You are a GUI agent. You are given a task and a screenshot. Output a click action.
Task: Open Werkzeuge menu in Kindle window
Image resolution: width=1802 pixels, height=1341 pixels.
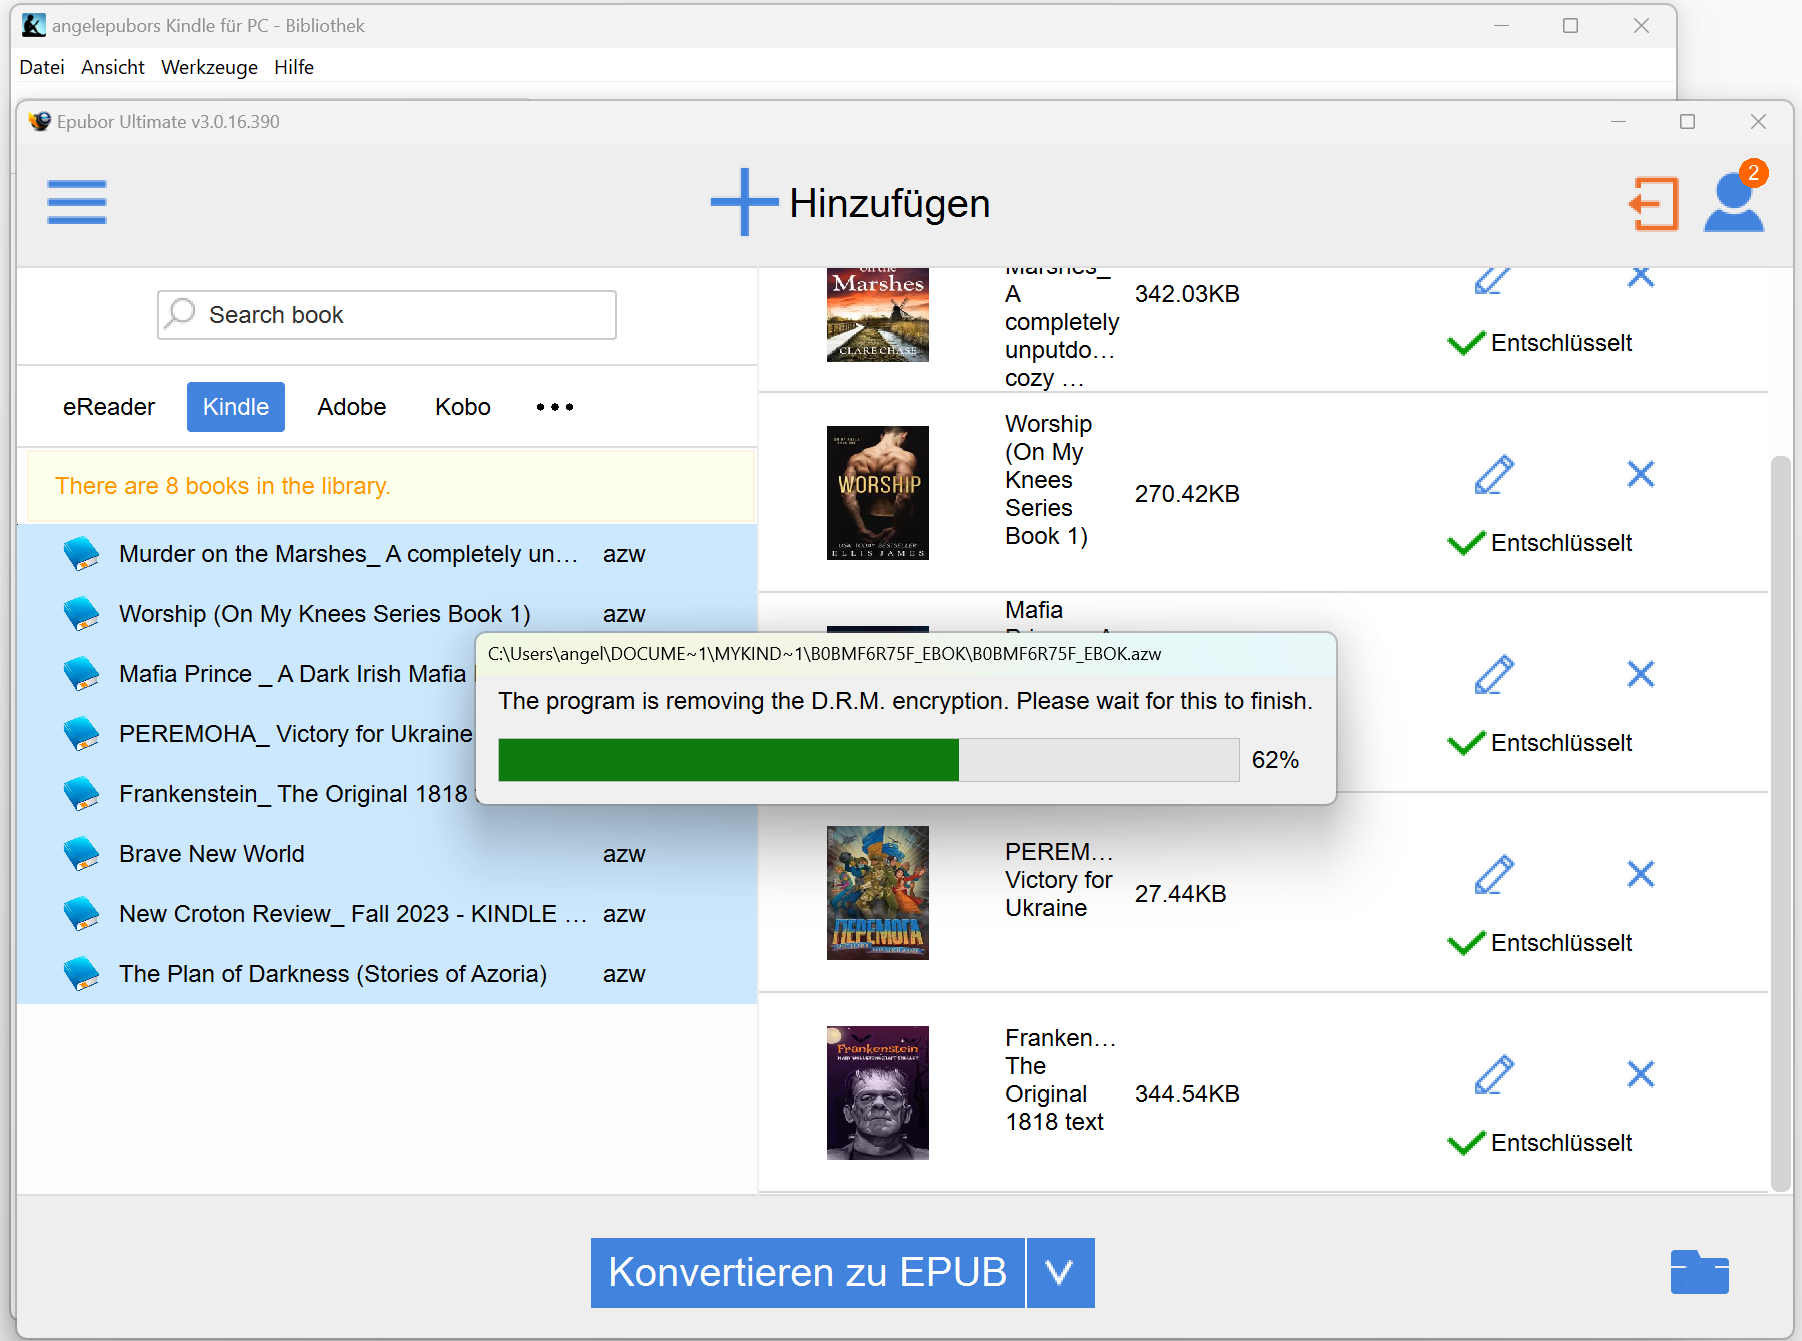pyautogui.click(x=209, y=67)
